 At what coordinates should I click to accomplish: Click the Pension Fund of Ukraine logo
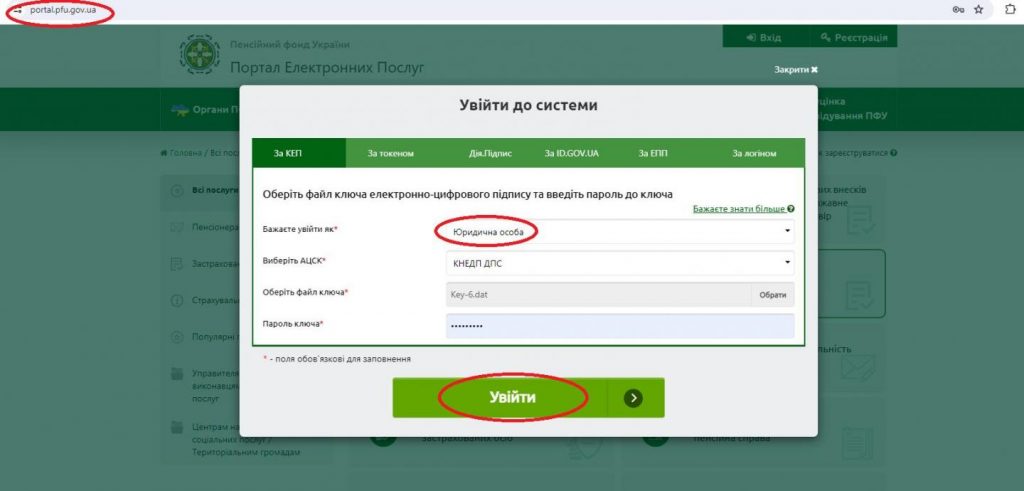tap(199, 57)
